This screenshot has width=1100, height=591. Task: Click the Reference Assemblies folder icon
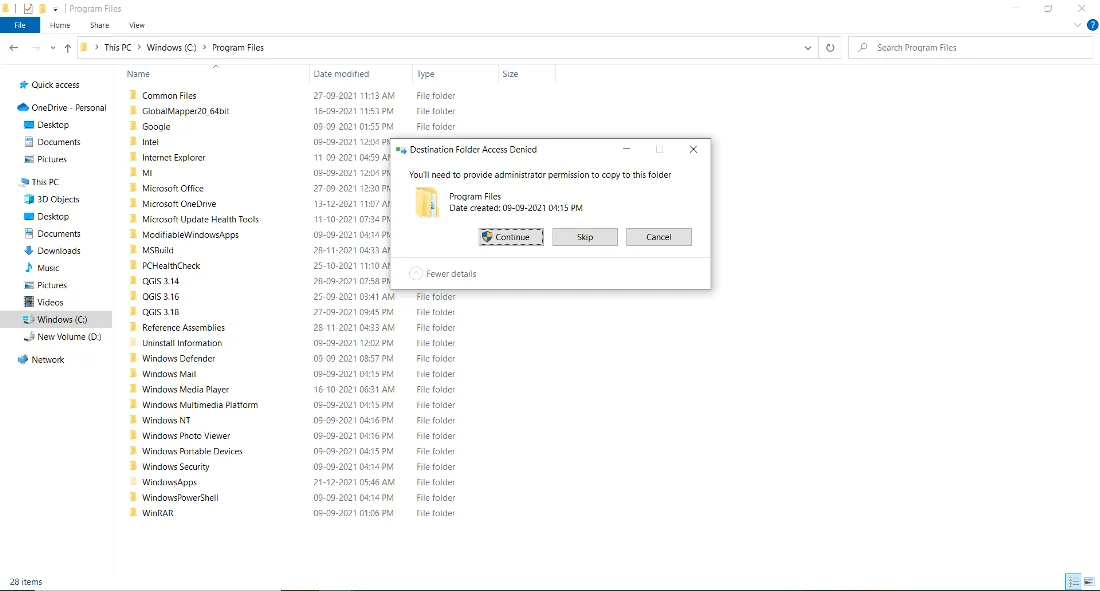[x=133, y=328]
